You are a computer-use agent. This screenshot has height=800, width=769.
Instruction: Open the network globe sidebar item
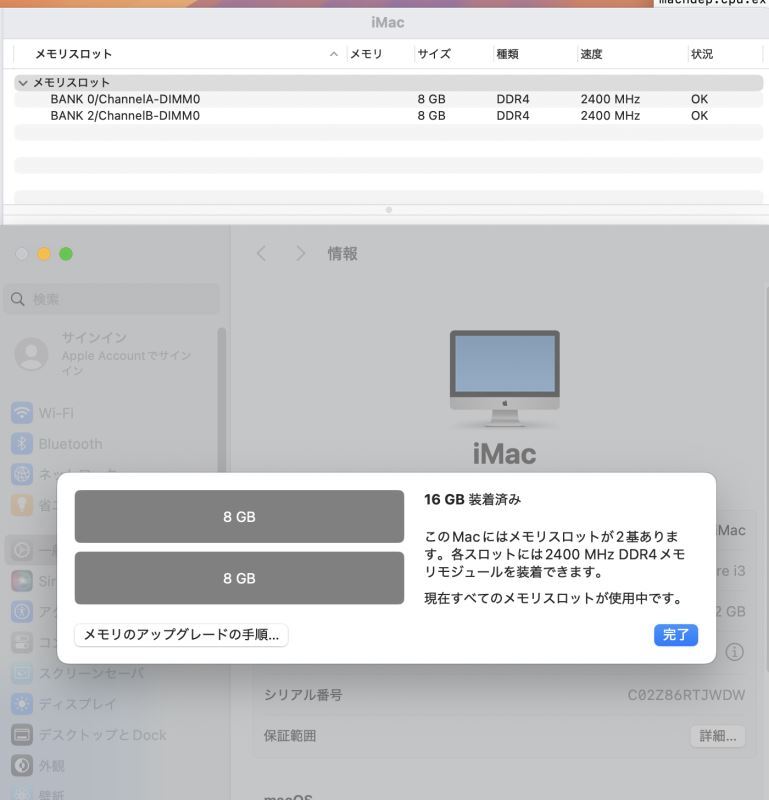coord(22,474)
